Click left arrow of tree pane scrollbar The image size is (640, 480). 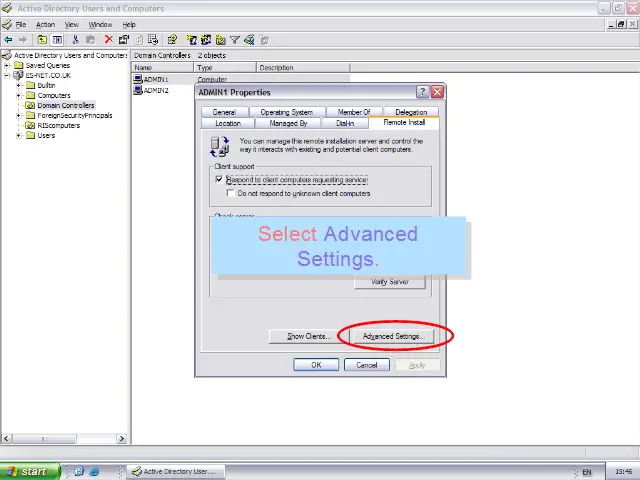[x=6, y=439]
